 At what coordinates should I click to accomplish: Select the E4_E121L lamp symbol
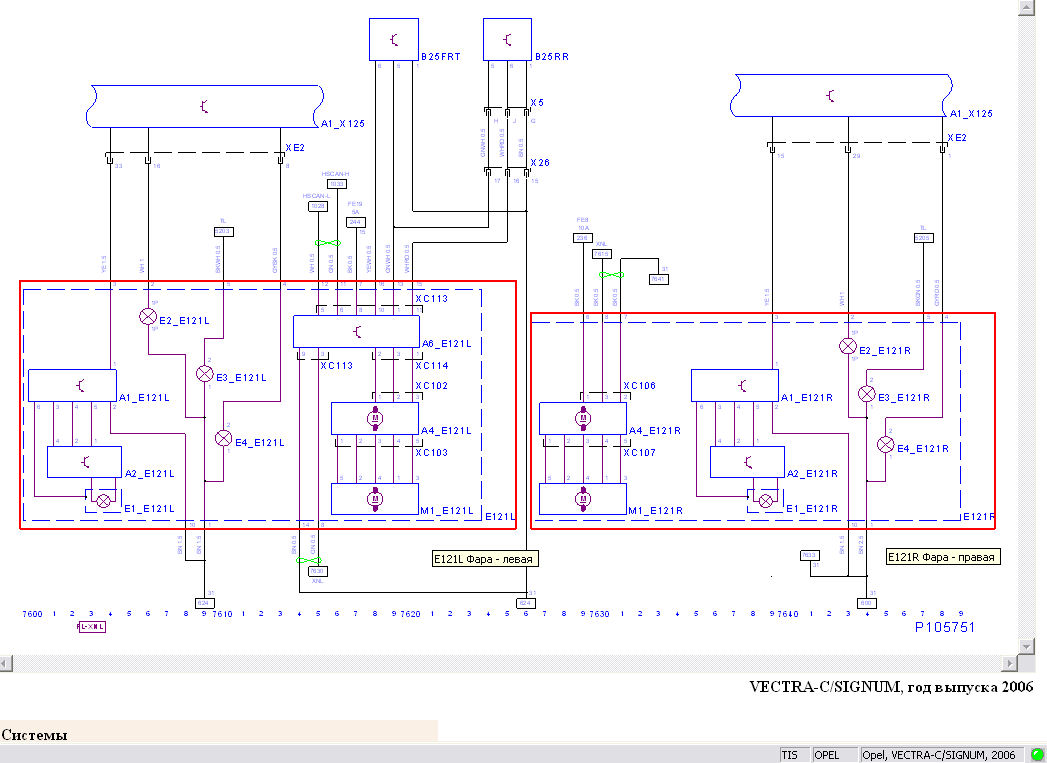pos(223,439)
